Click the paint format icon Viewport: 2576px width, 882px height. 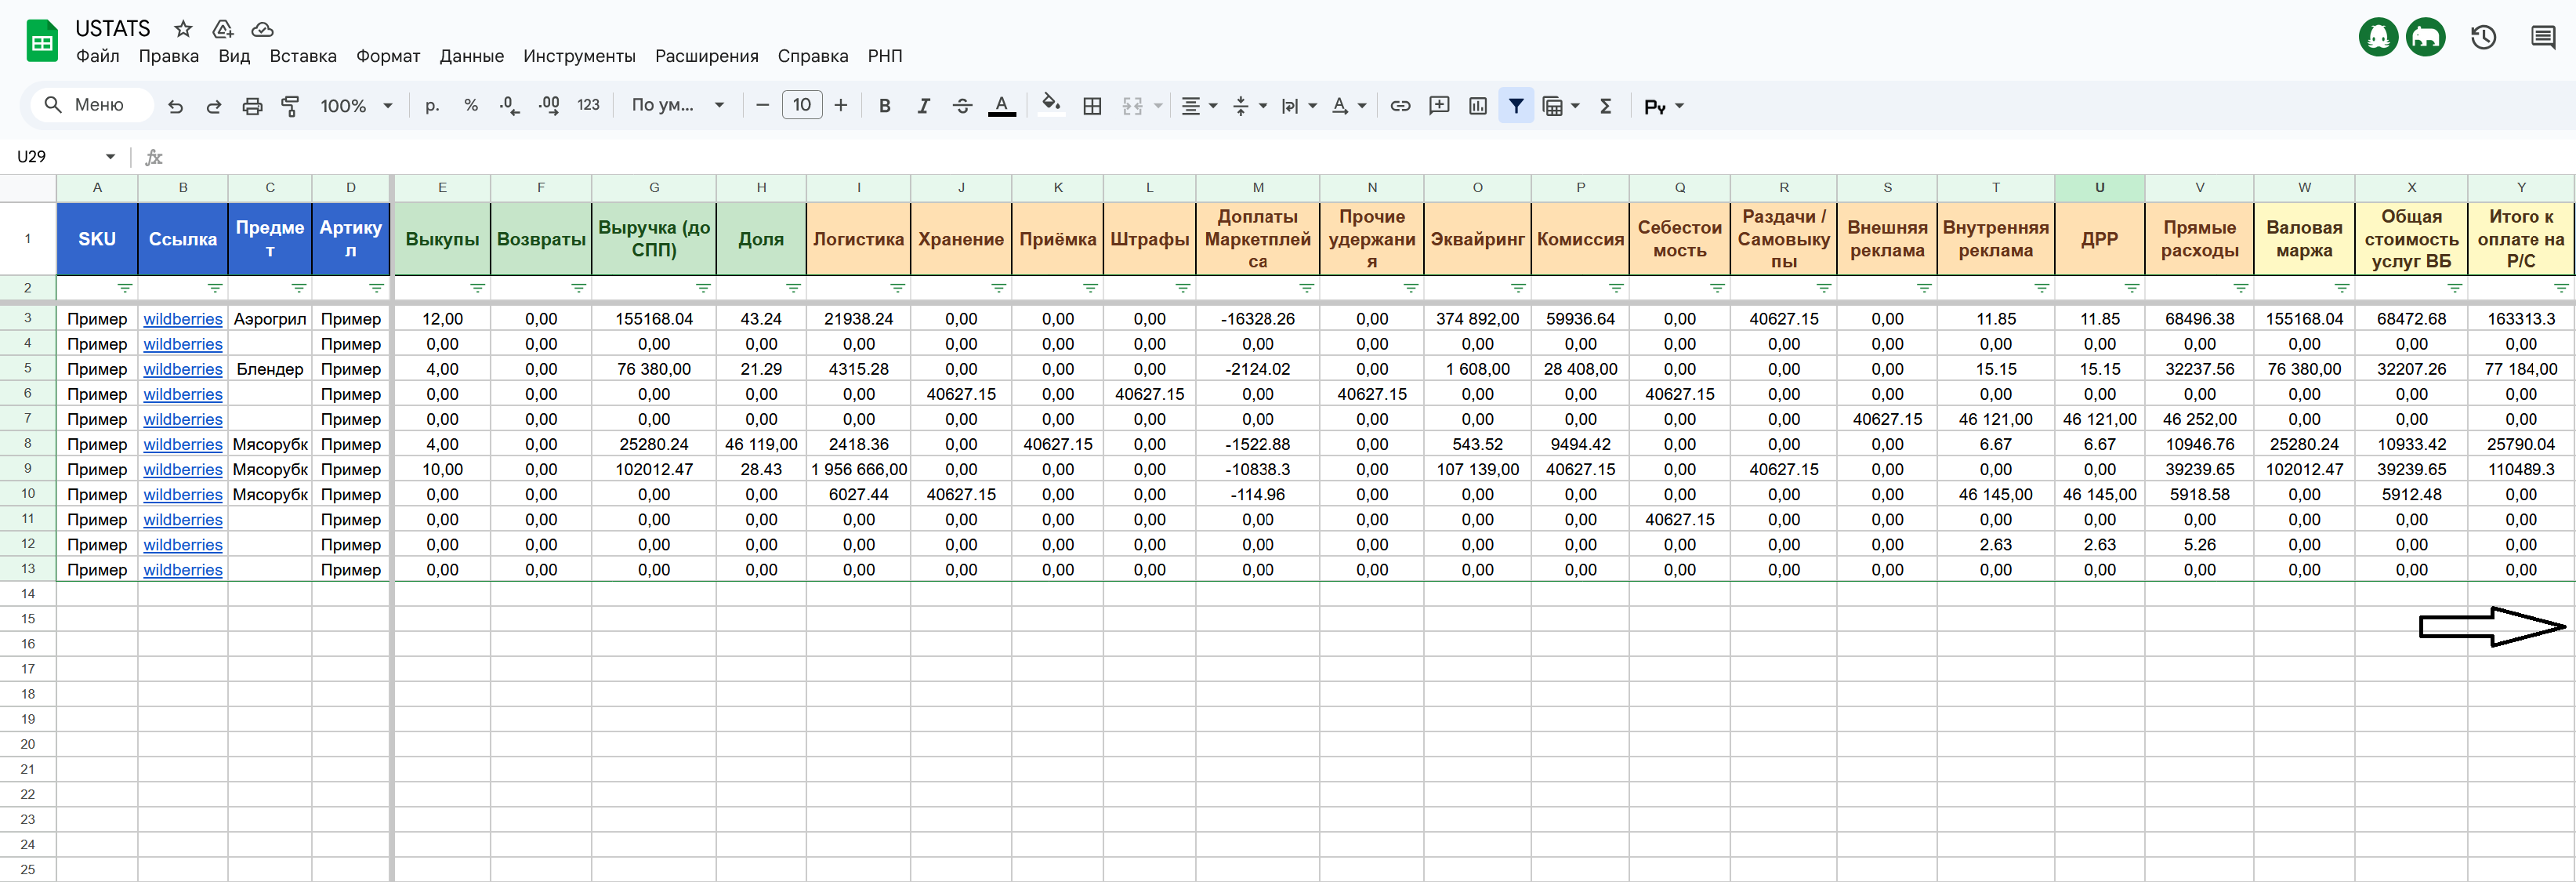pos(291,106)
